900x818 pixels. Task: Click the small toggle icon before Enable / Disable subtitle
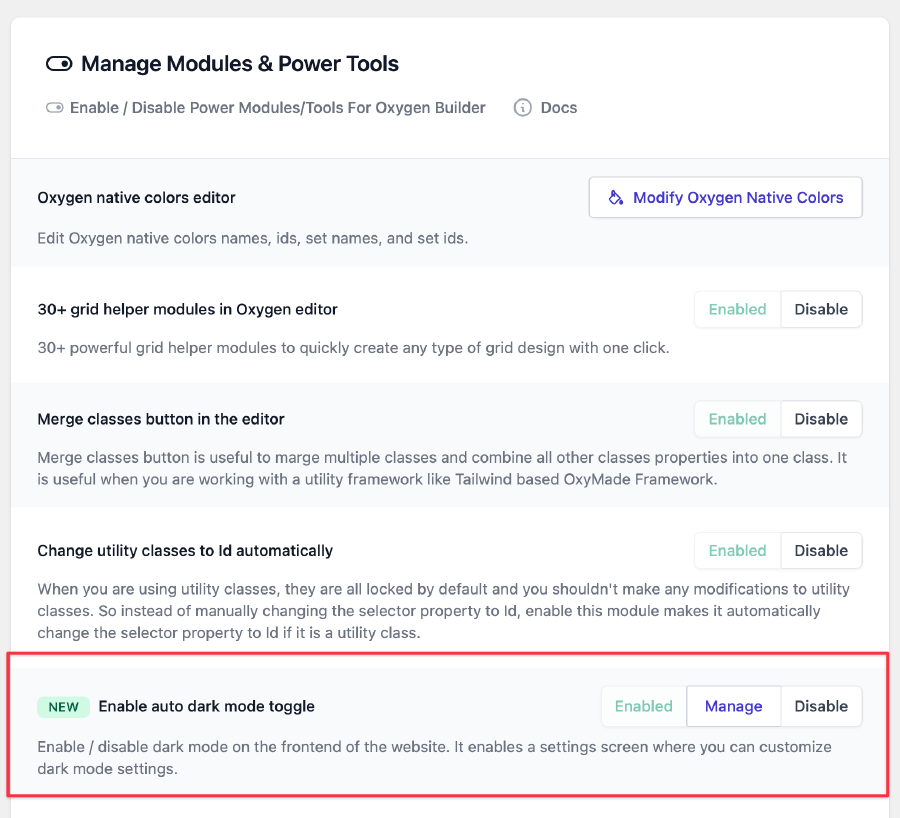[x=55, y=108]
